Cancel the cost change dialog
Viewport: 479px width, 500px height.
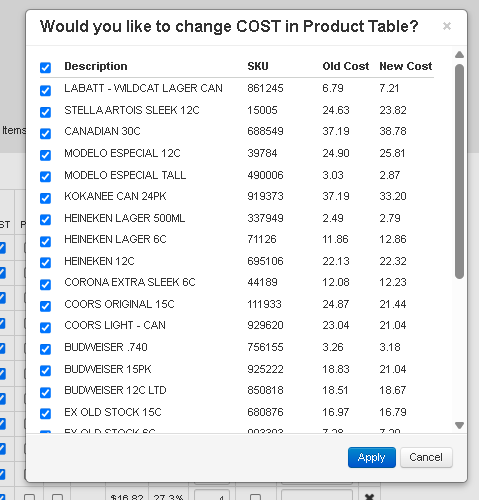coord(426,457)
